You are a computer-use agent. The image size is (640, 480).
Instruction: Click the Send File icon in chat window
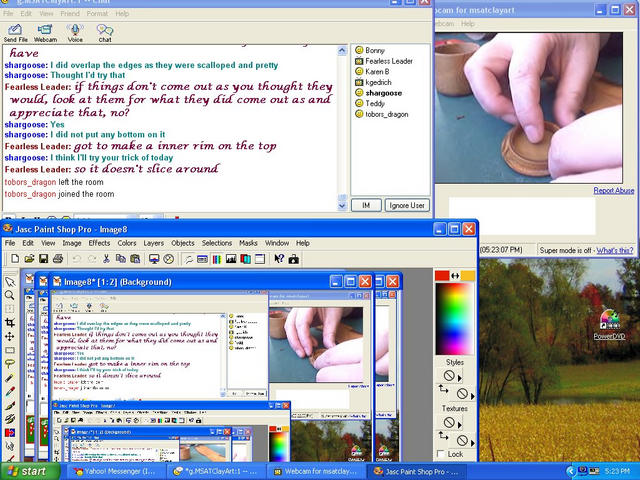(15, 33)
